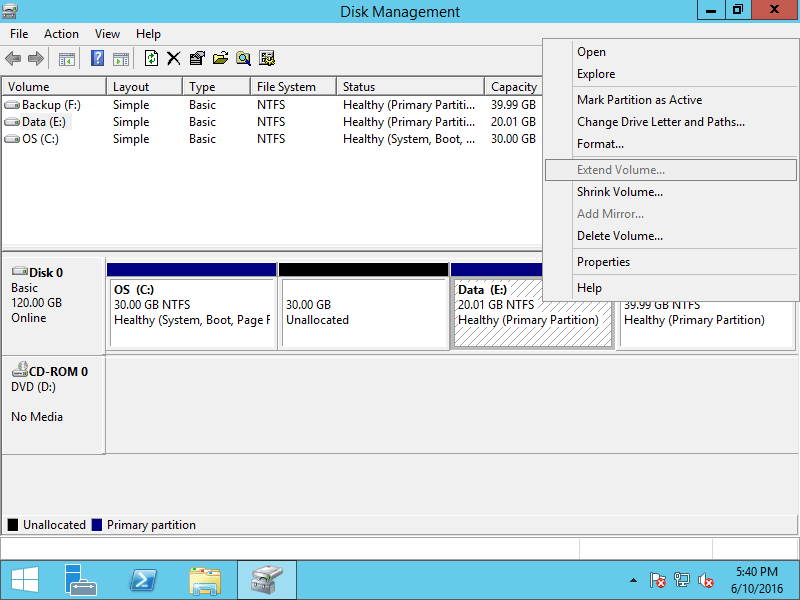Click the Action Center flag tray icon
The height and width of the screenshot is (600, 800).
[657, 580]
